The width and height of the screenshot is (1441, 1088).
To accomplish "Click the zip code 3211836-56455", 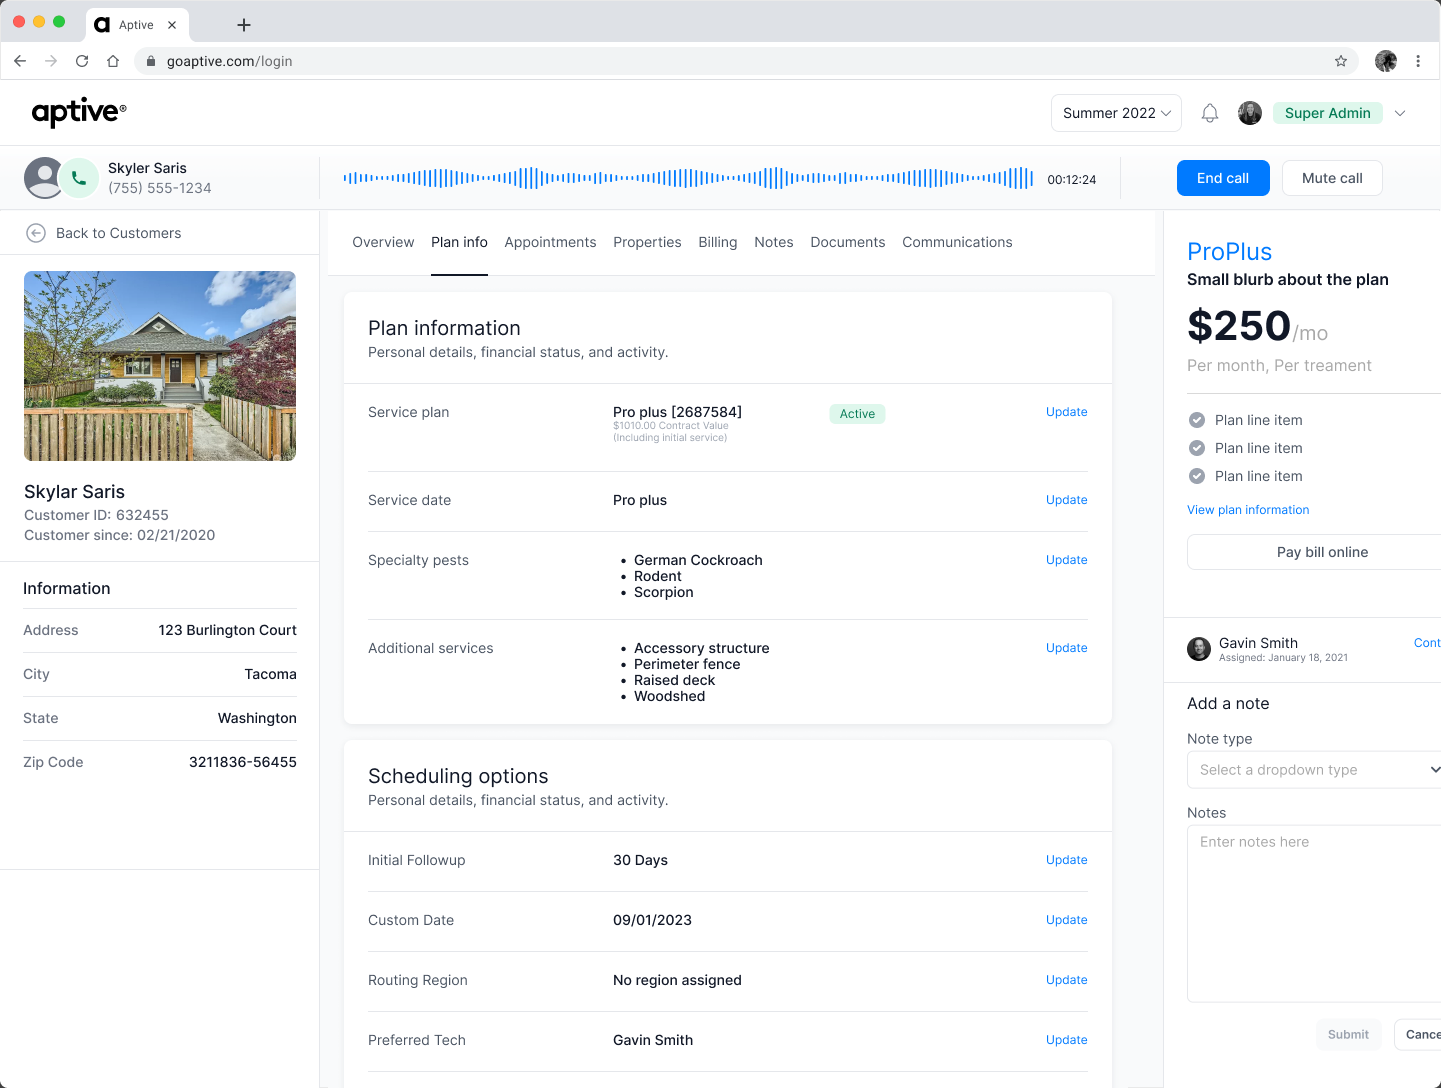I will click(243, 762).
